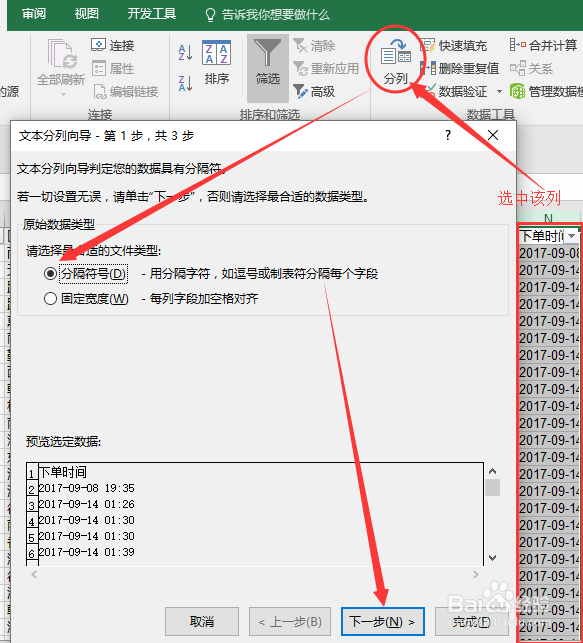583x643 pixels.
Task: Switch to the 开发工具 tab
Action: [151, 14]
